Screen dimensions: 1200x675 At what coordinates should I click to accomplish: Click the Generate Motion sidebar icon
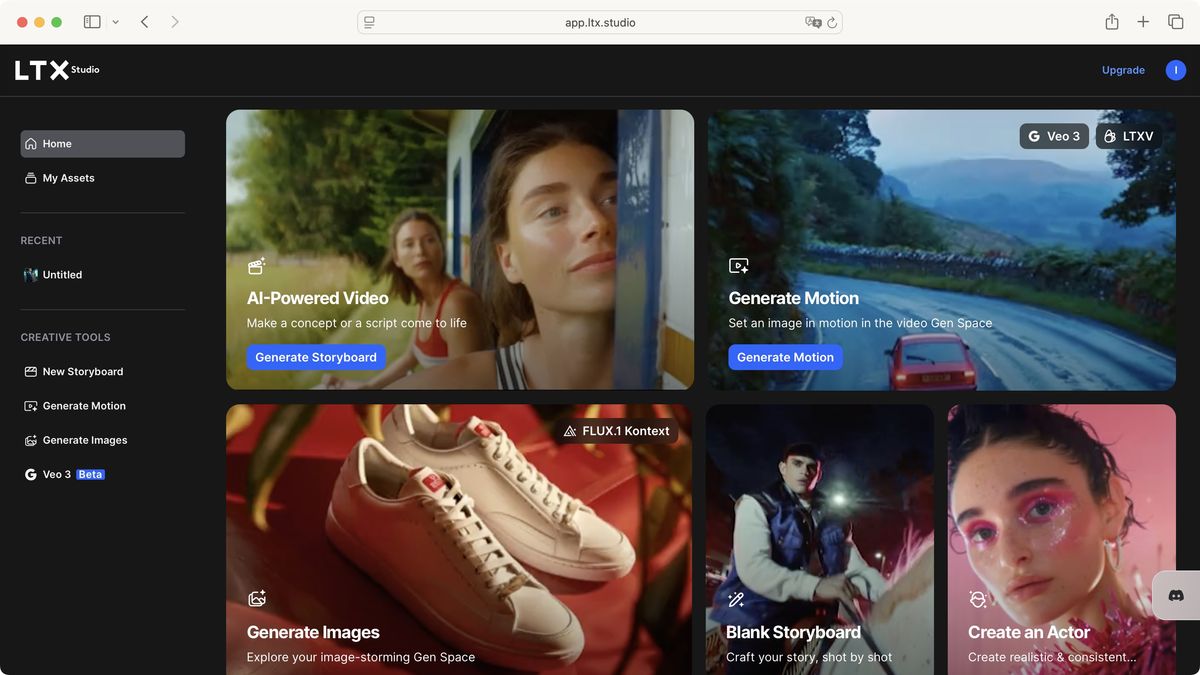(x=31, y=406)
